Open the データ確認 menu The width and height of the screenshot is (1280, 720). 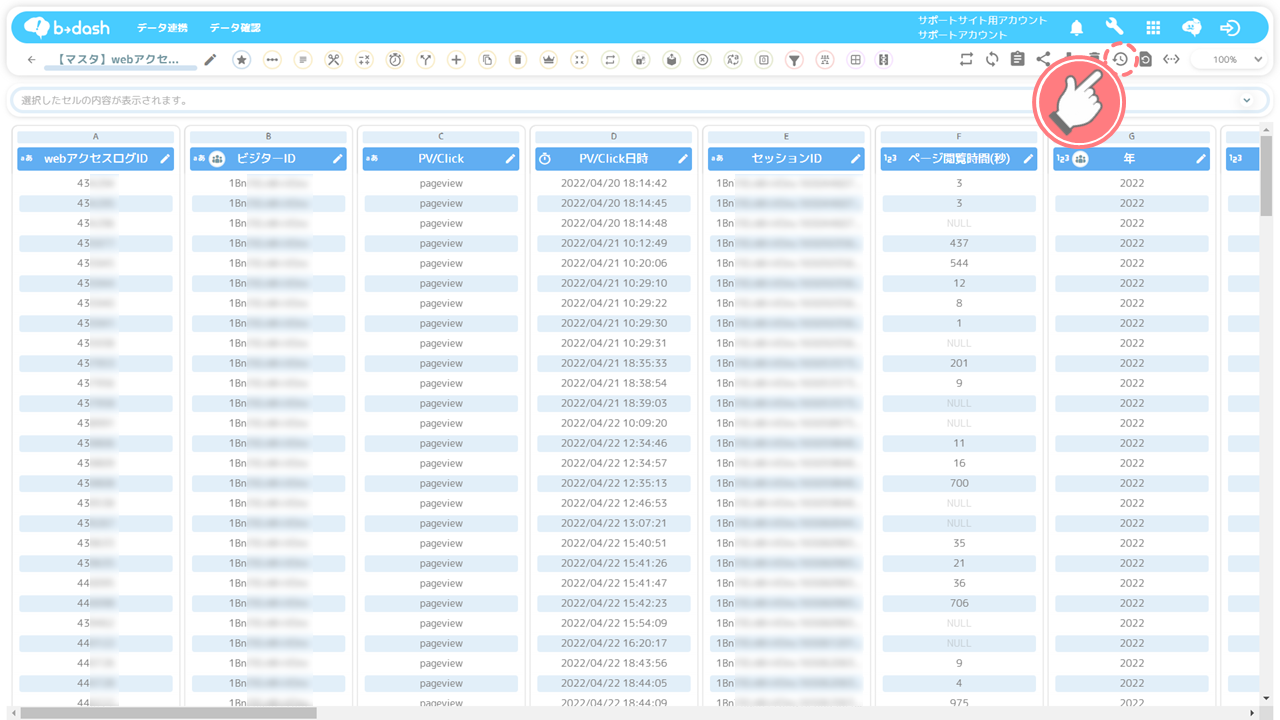pos(235,28)
